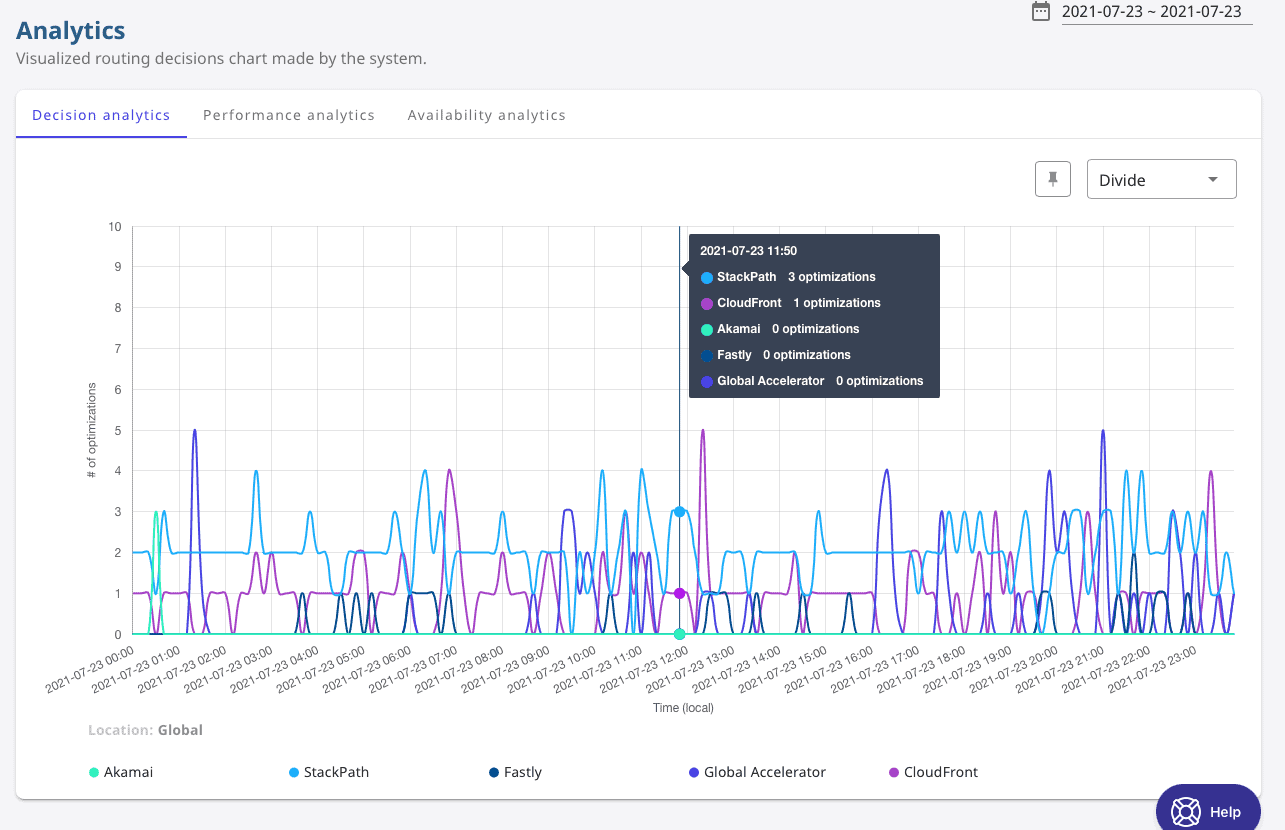Click tooltip row Global Accelerator 0 optimizations

[x=812, y=381]
